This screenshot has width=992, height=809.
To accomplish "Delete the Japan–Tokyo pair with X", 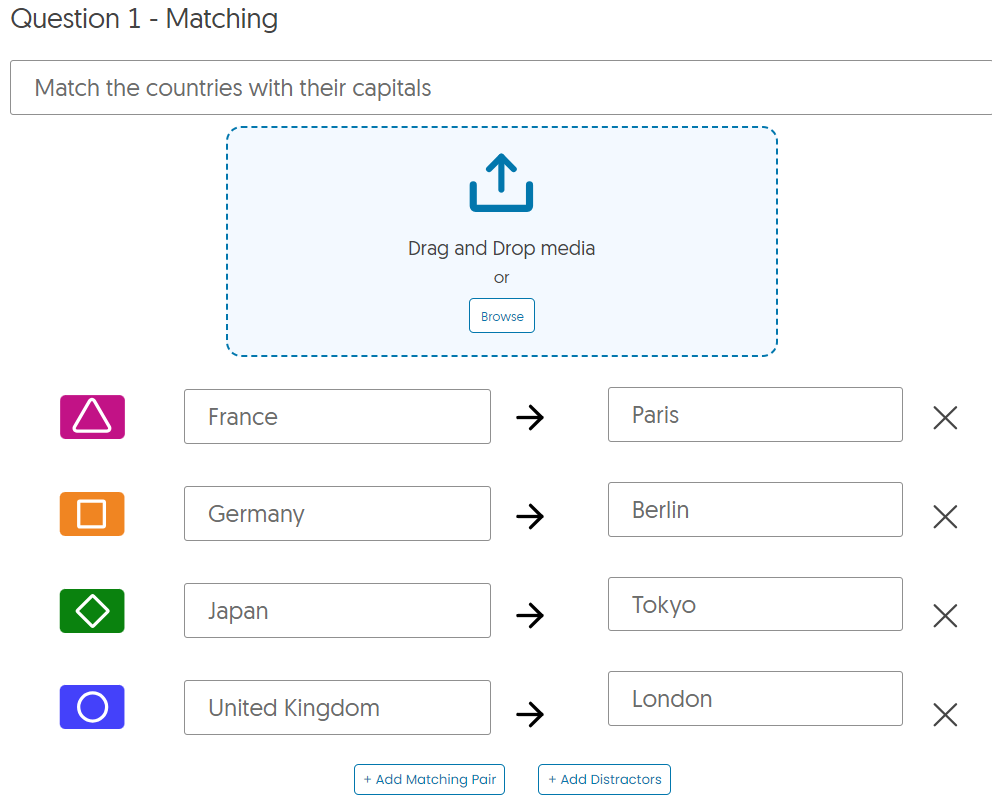I will pyautogui.click(x=945, y=615).
